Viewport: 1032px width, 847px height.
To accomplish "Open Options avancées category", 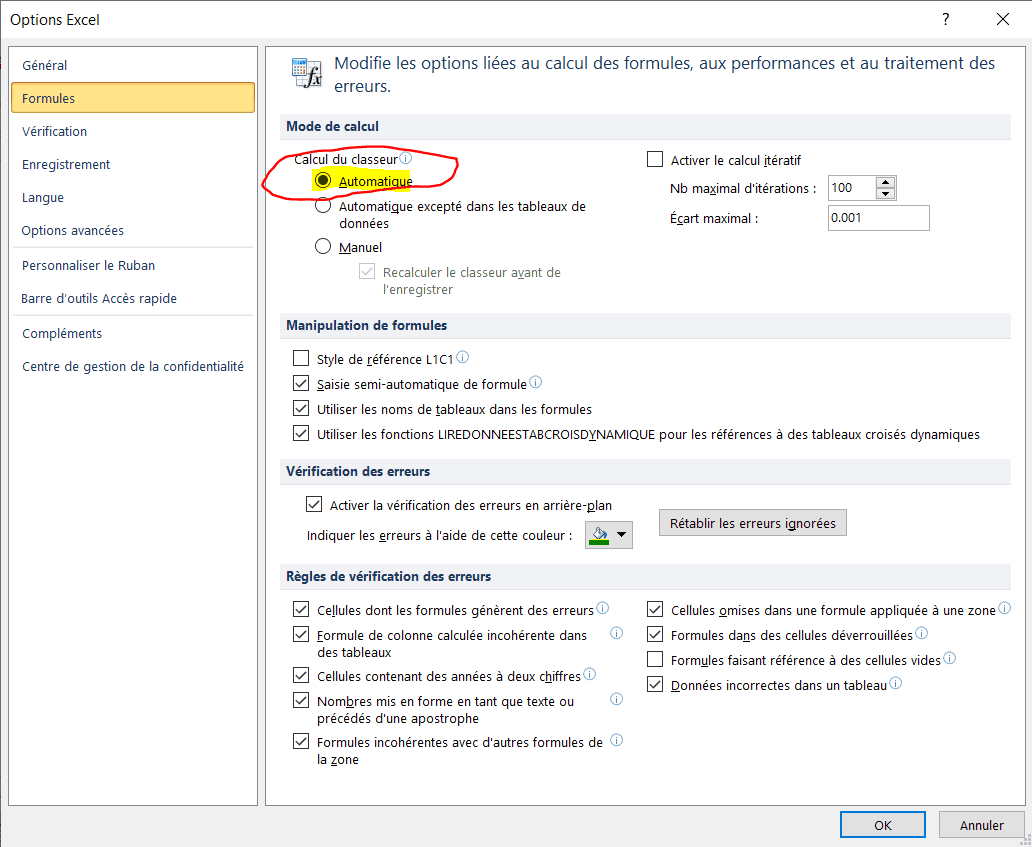I will 133,230.
